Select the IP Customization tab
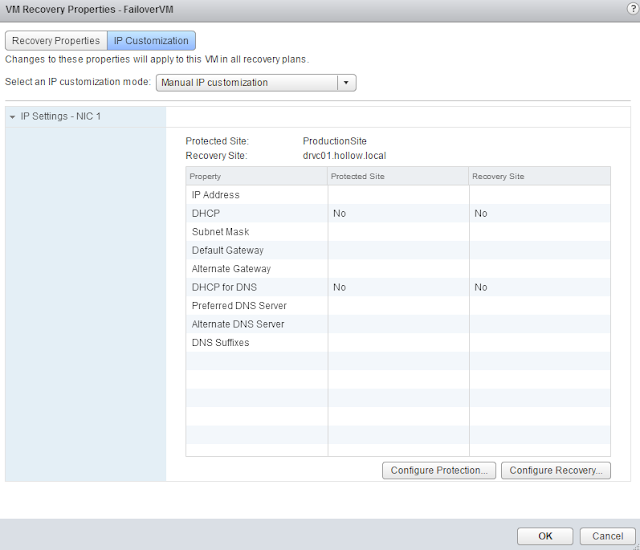640x550 pixels. tap(151, 41)
